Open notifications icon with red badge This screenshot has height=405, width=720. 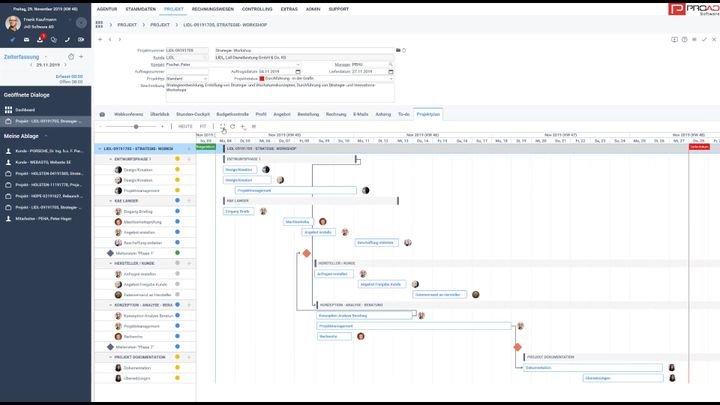coord(41,39)
